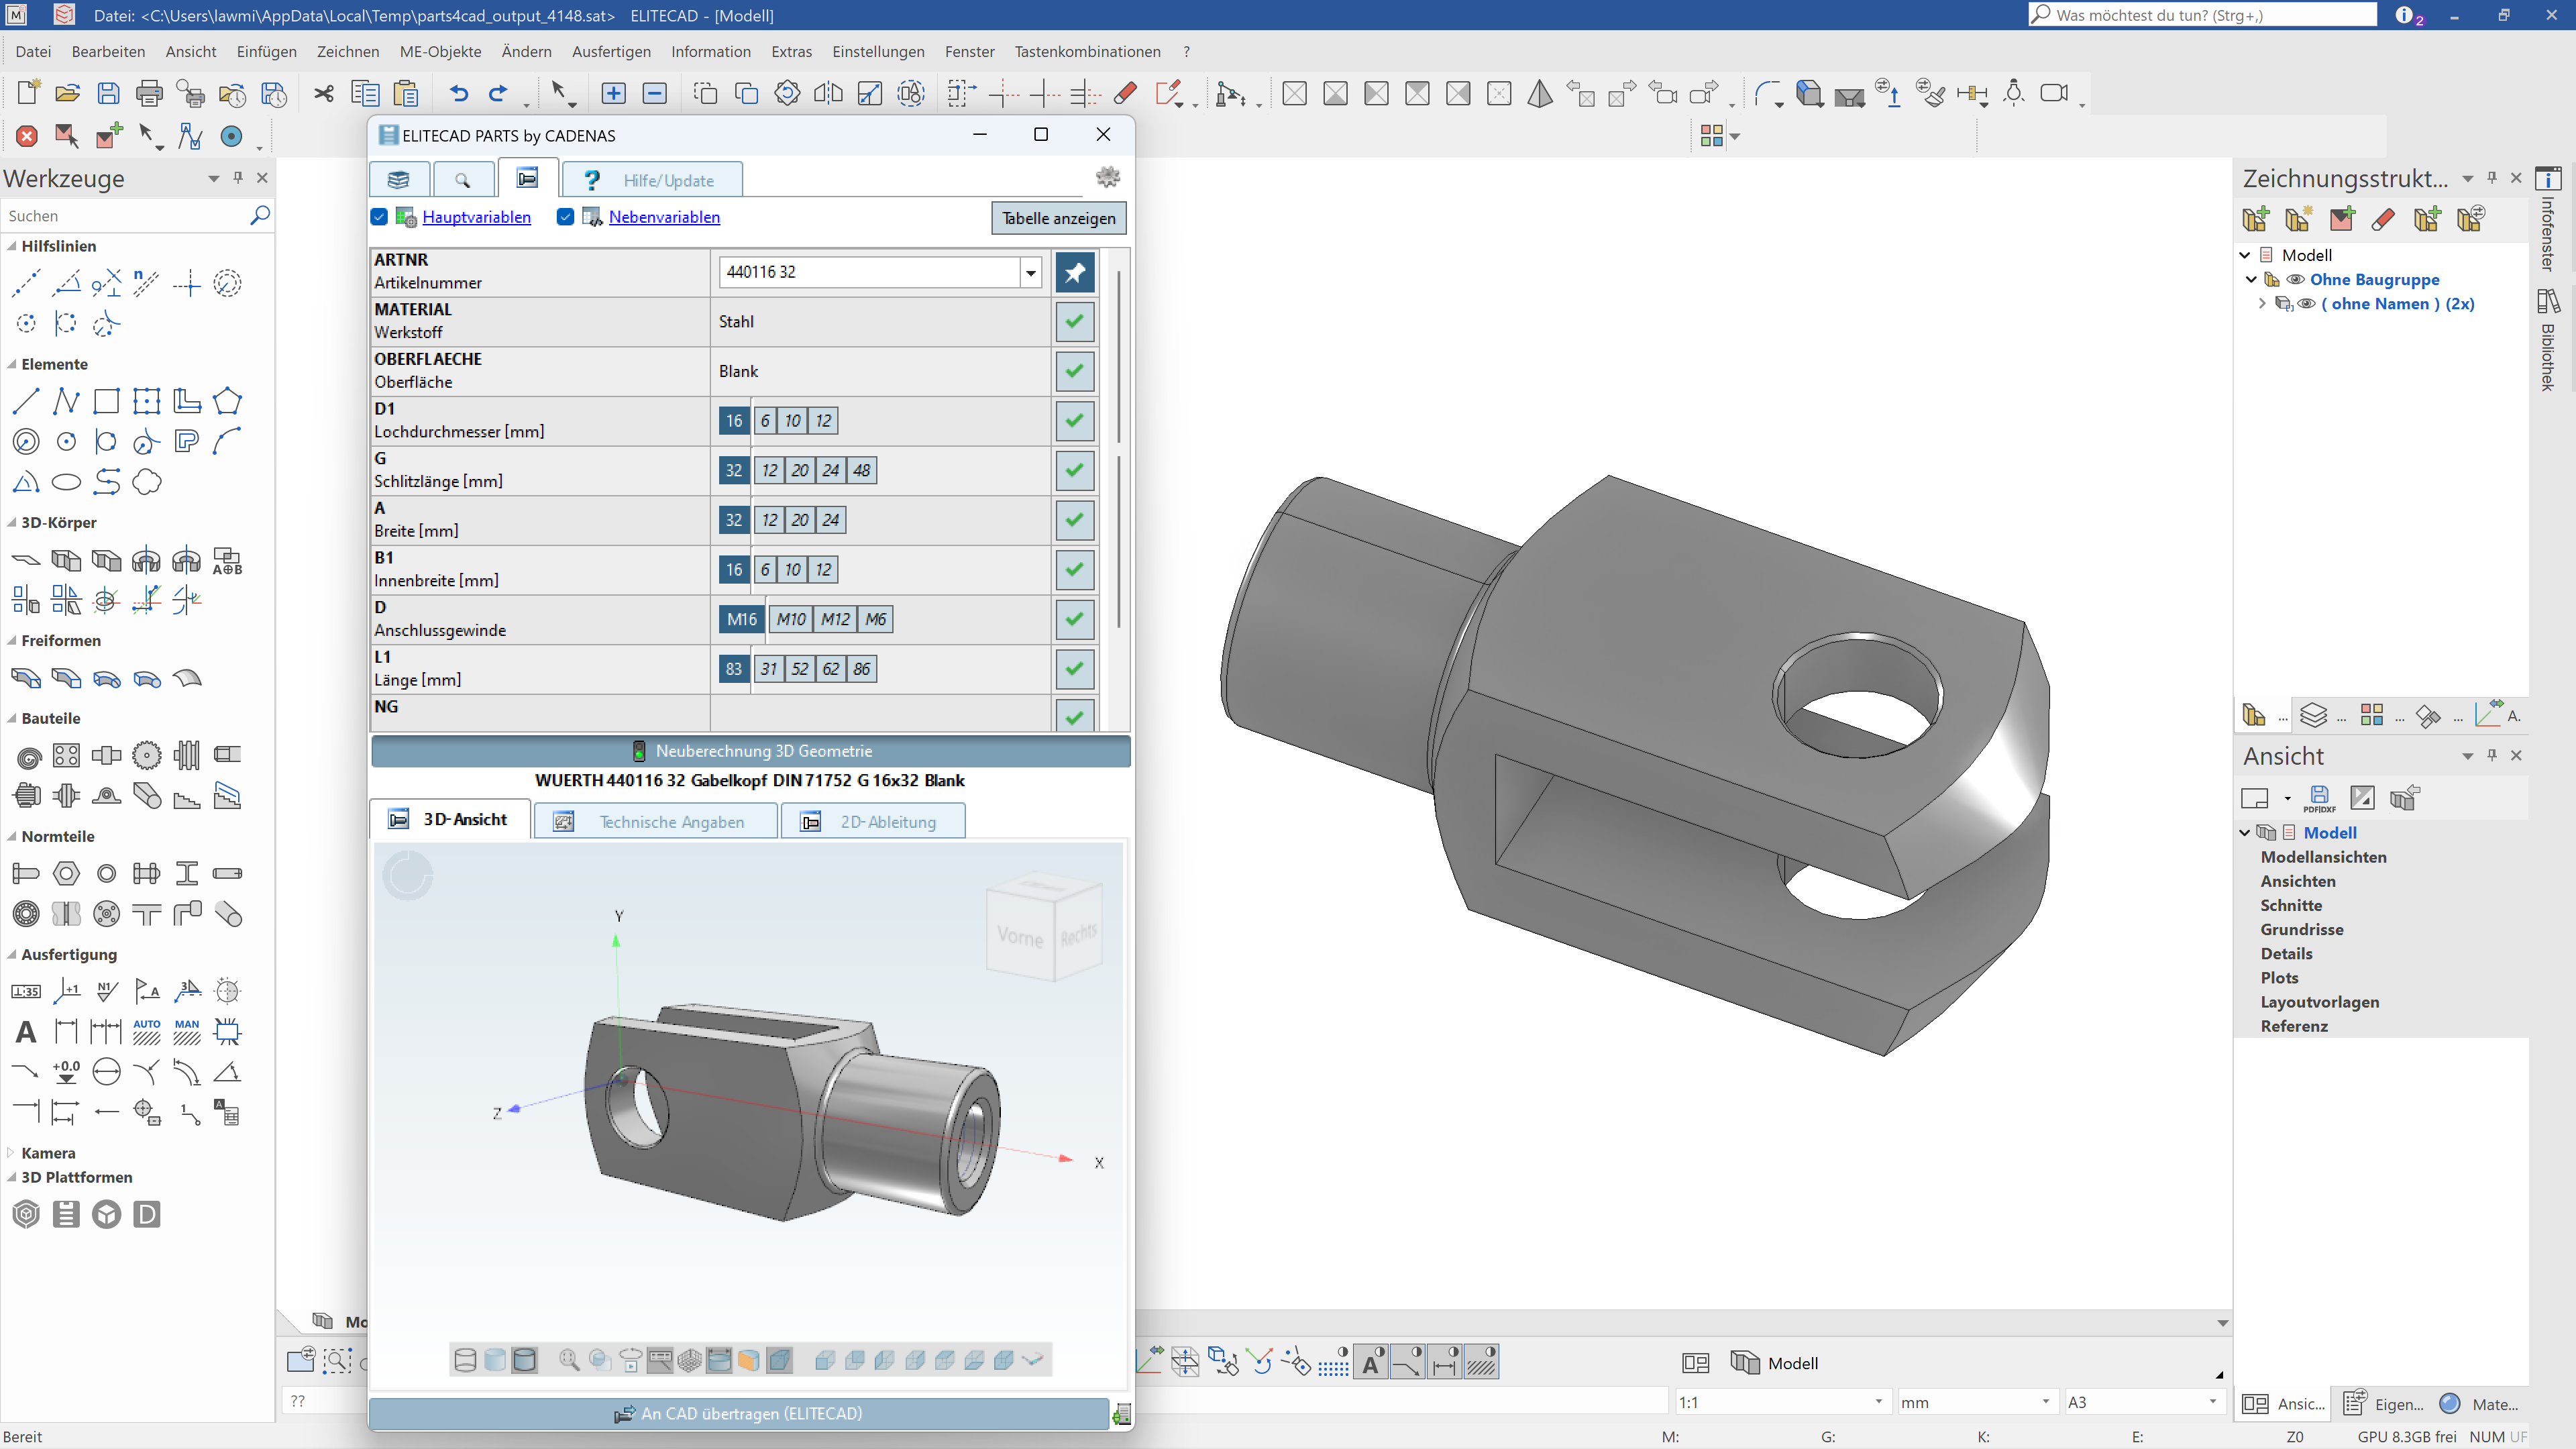Viewport: 2576px width, 1449px height.
Task: Click the An CAD übertragen (ELITECAD) button
Action: (740, 1413)
